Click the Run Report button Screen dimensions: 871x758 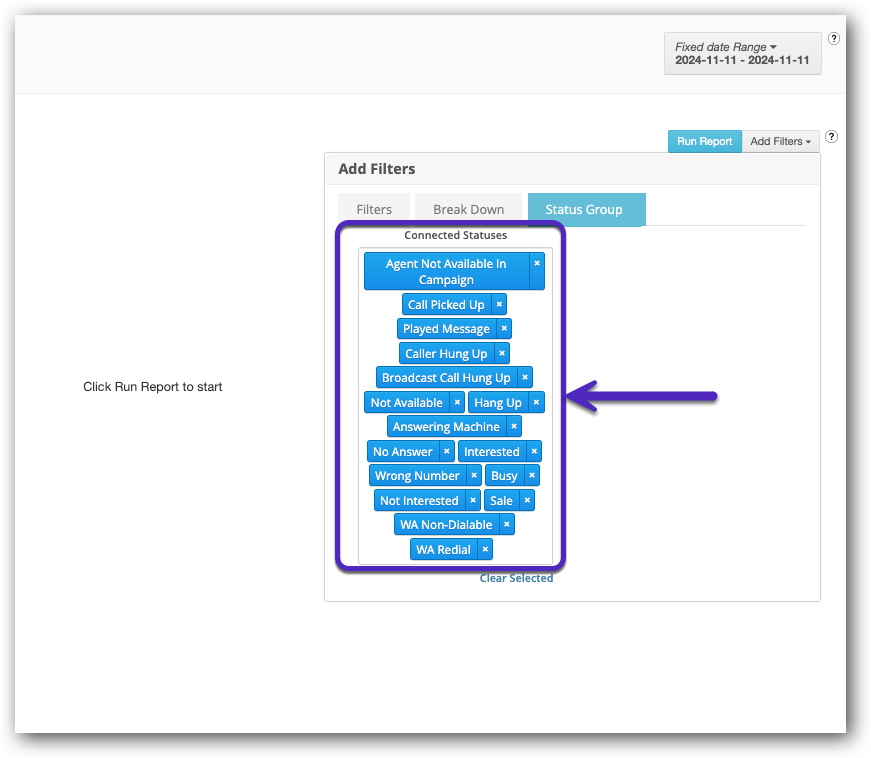click(x=704, y=142)
